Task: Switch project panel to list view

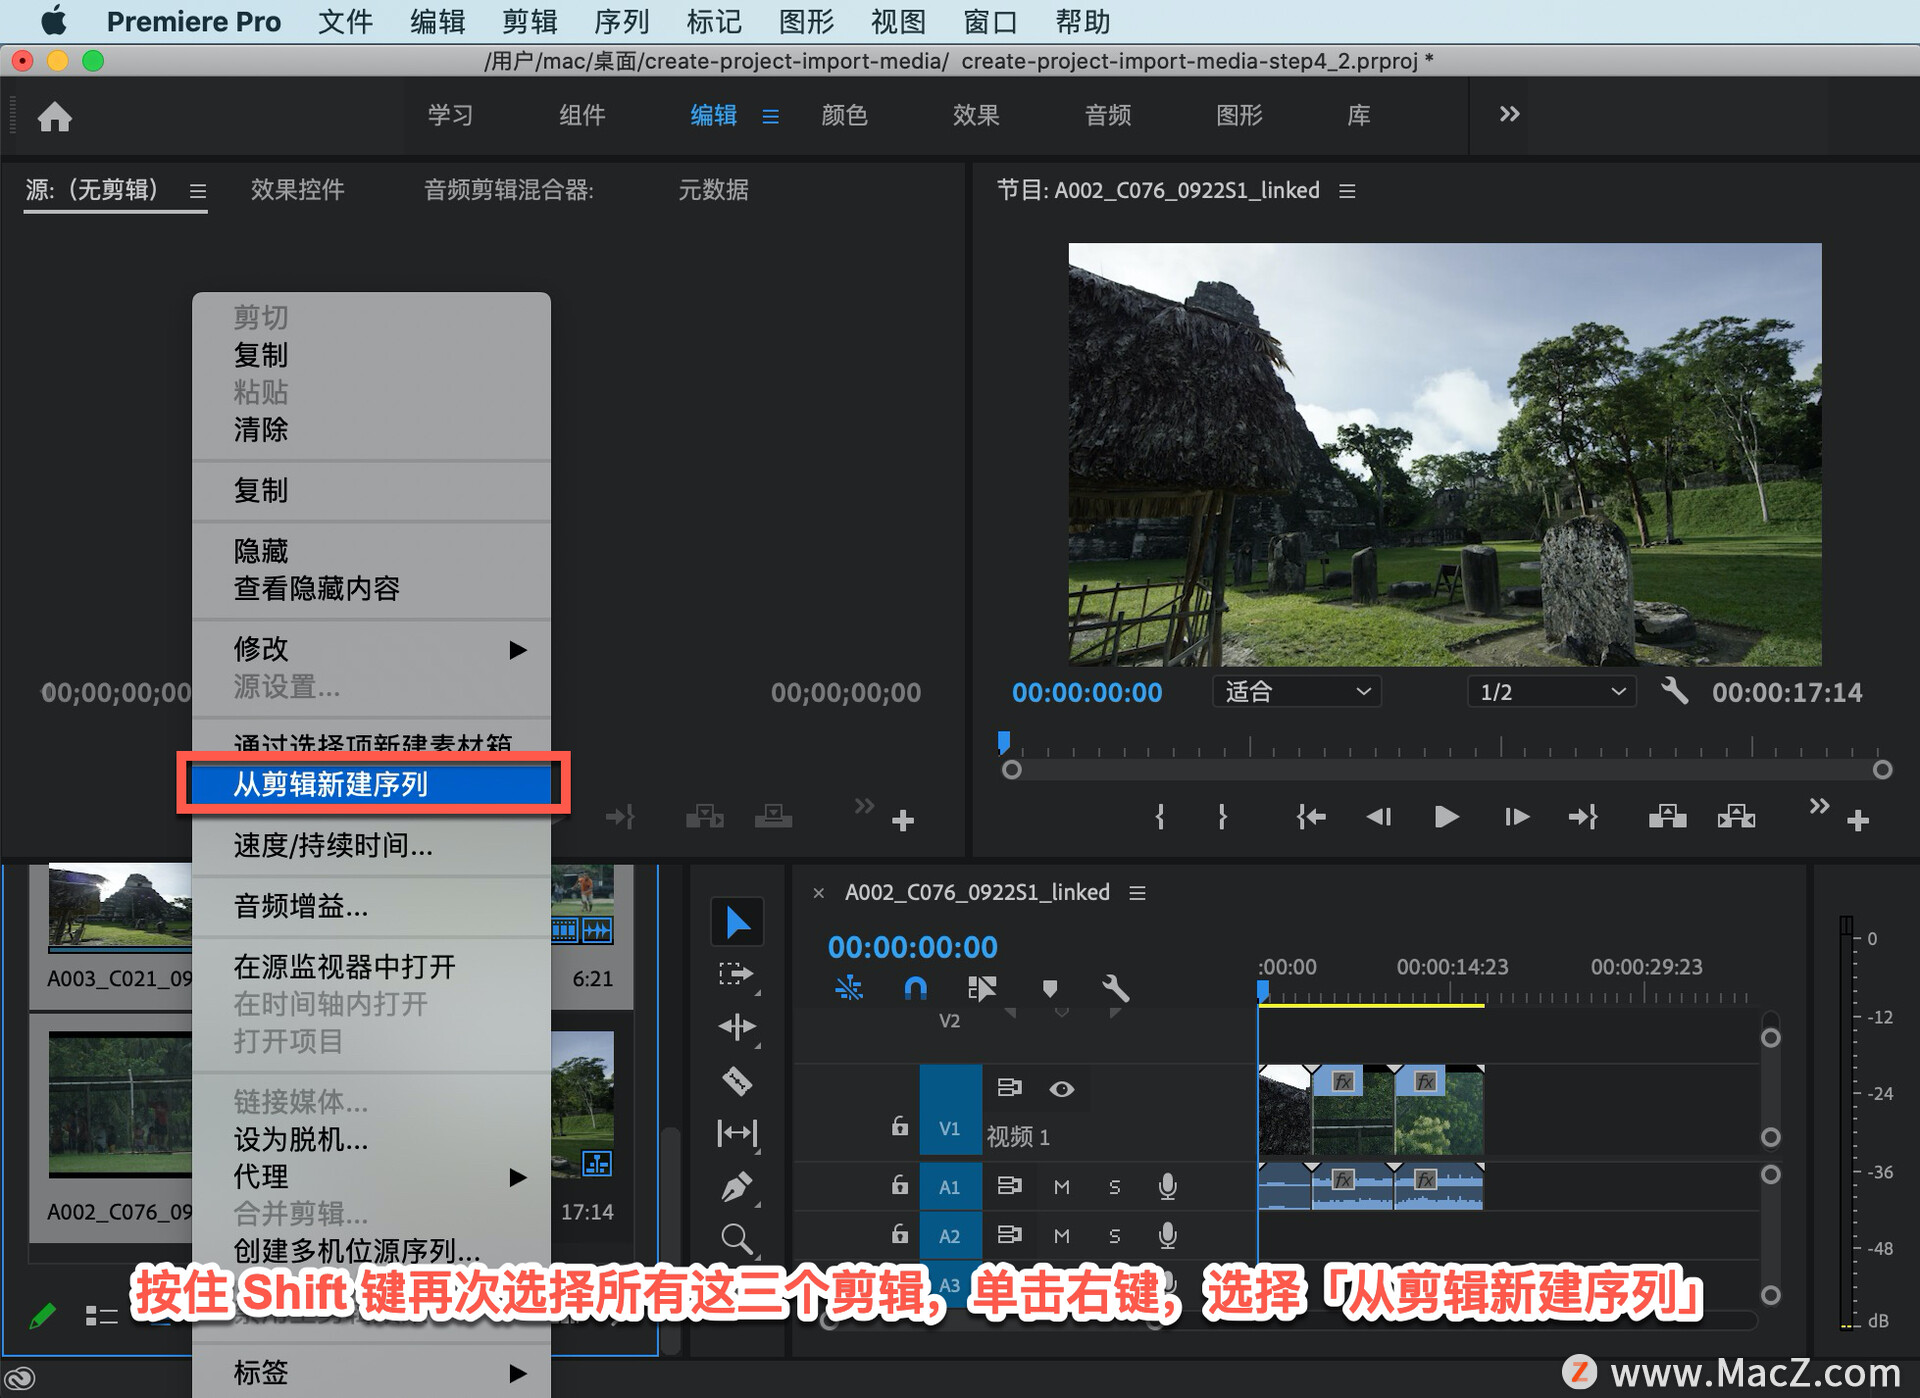Action: point(100,1316)
